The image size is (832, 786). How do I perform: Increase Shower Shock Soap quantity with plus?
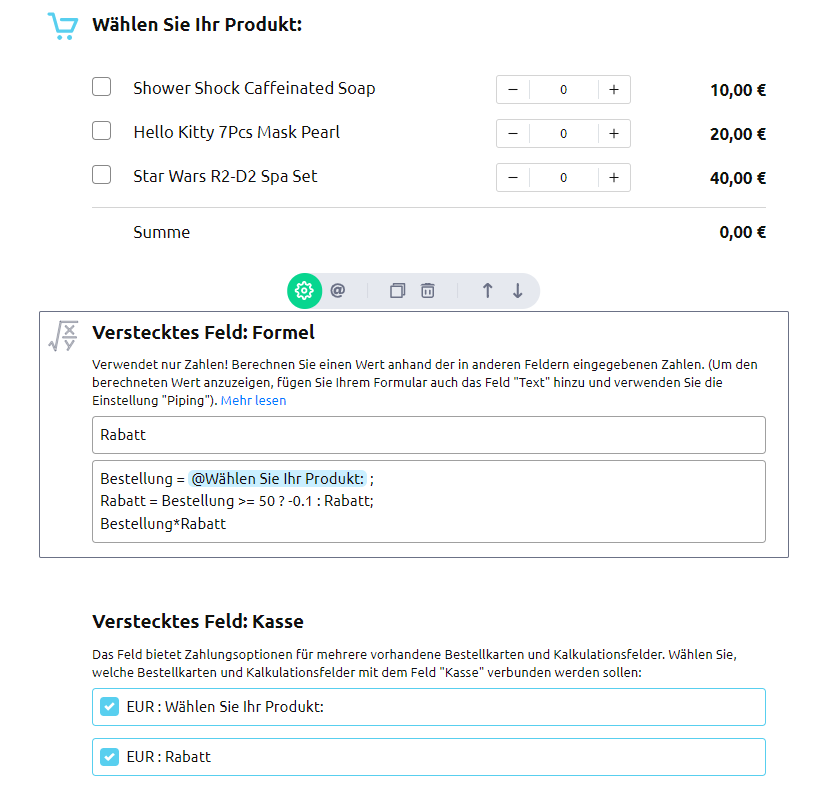coord(614,90)
